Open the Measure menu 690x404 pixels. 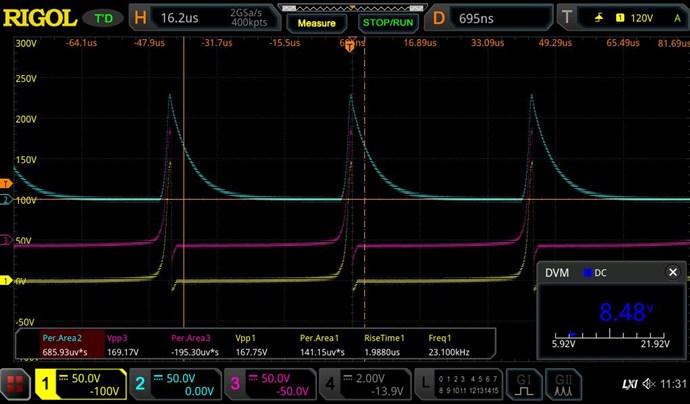316,23
